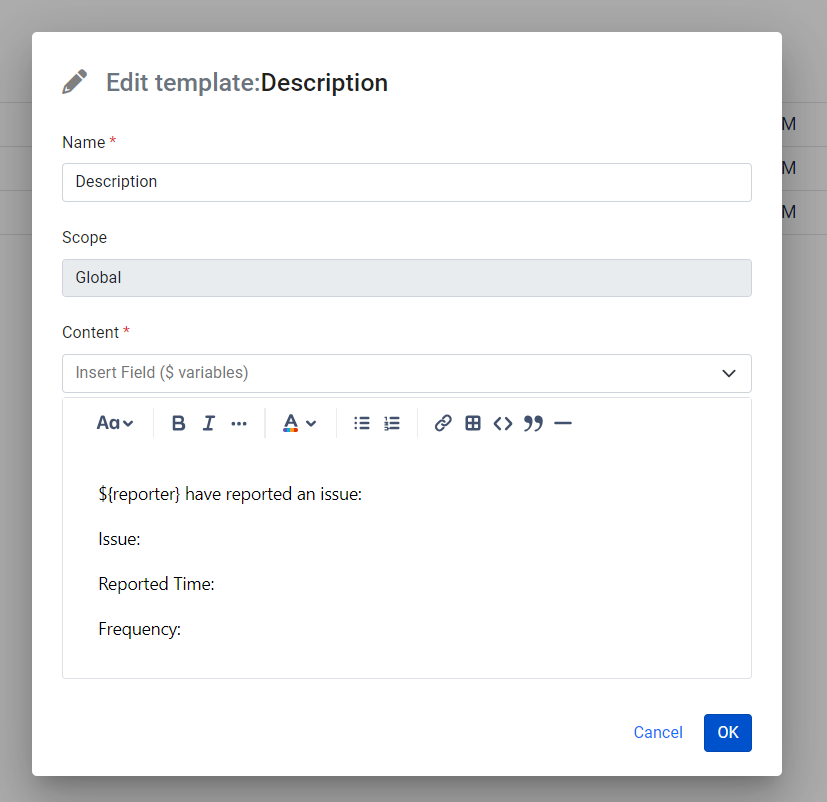827x802 pixels.
Task: Place cursor on the Reported Time: line
Action: (x=156, y=584)
